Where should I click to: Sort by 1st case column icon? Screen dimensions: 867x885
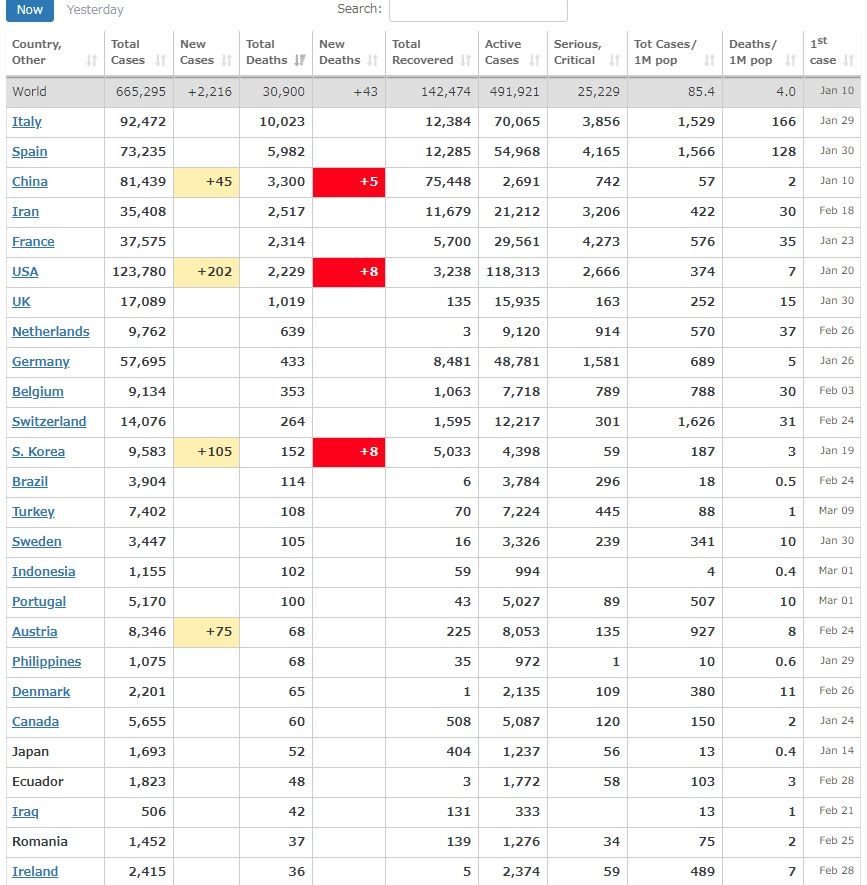pos(849,60)
